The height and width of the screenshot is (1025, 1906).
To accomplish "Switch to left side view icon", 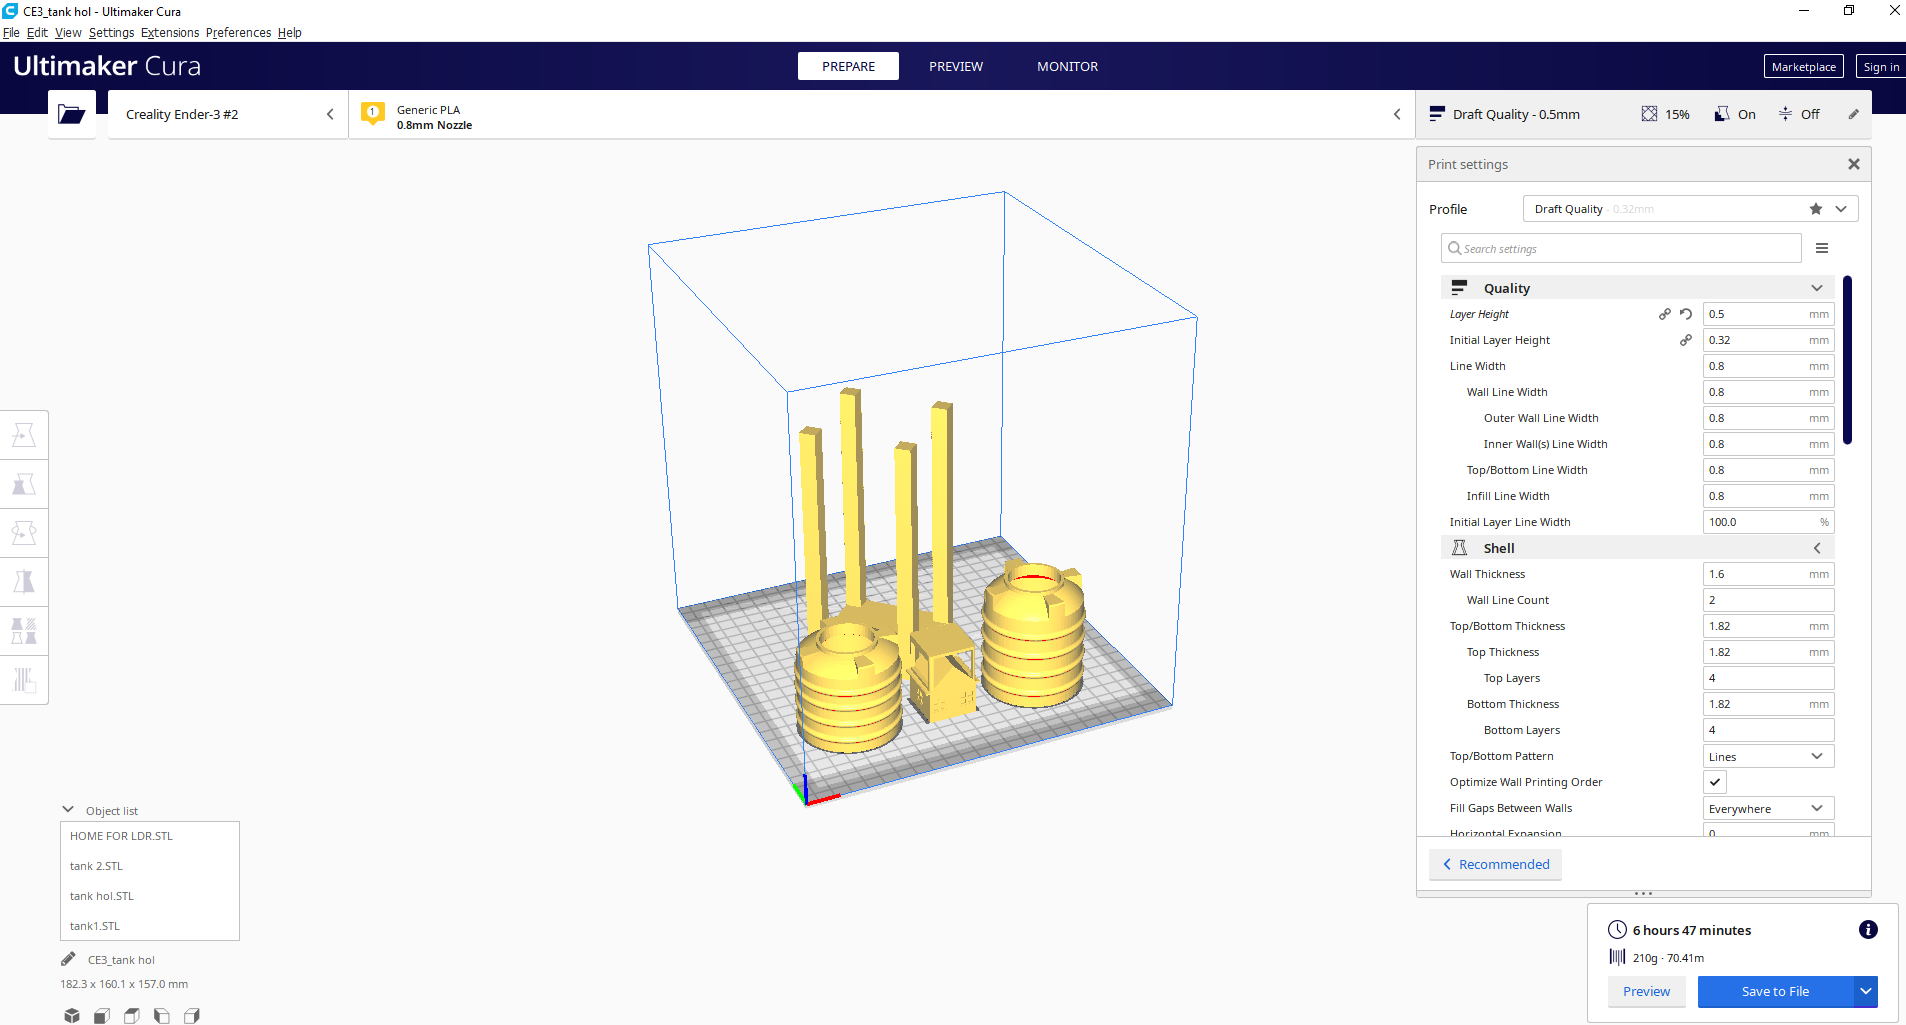I will point(162,1016).
